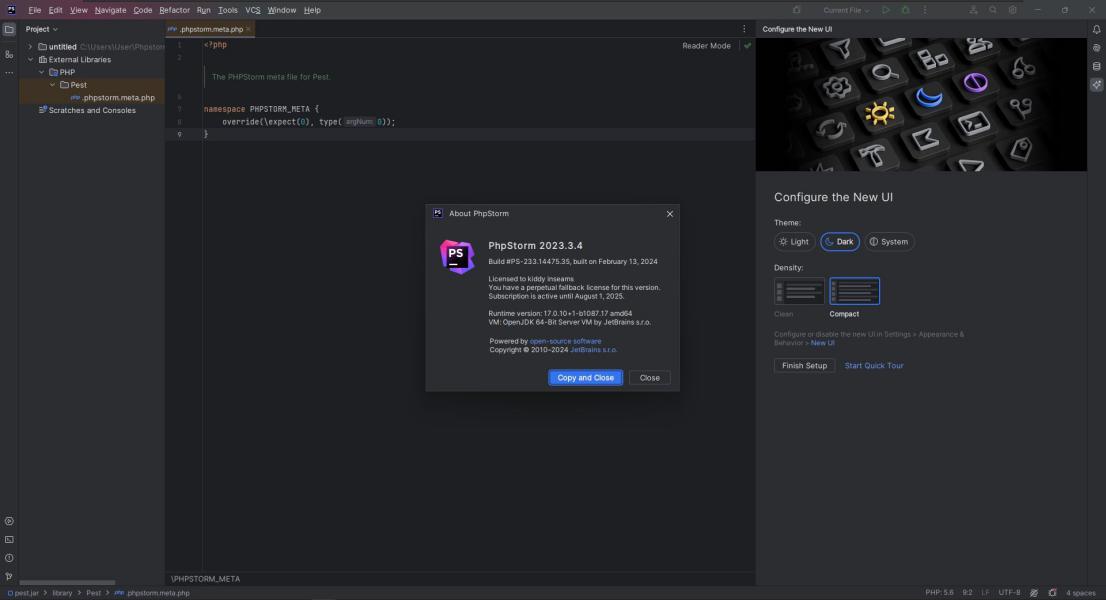Select the System theme option
Image resolution: width=1106 pixels, height=600 pixels.
pyautogui.click(x=889, y=242)
